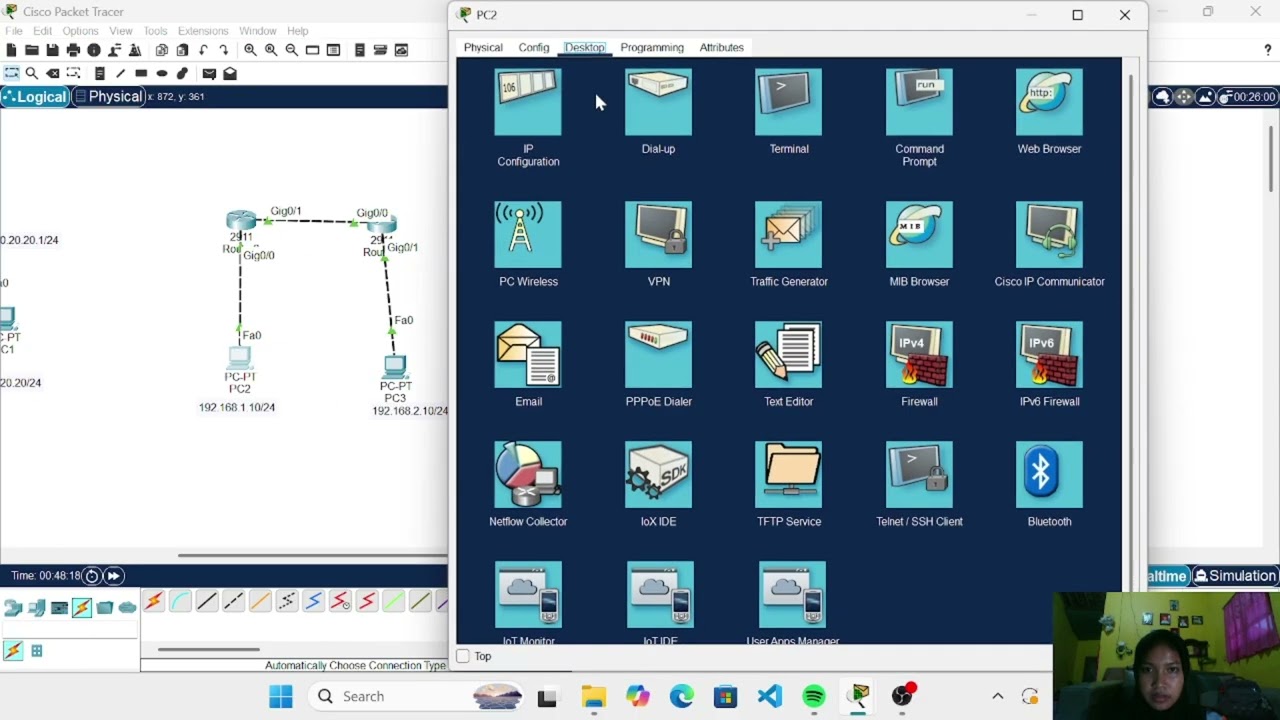This screenshot has width=1280, height=720.
Task: Open the Email app
Action: tap(528, 355)
